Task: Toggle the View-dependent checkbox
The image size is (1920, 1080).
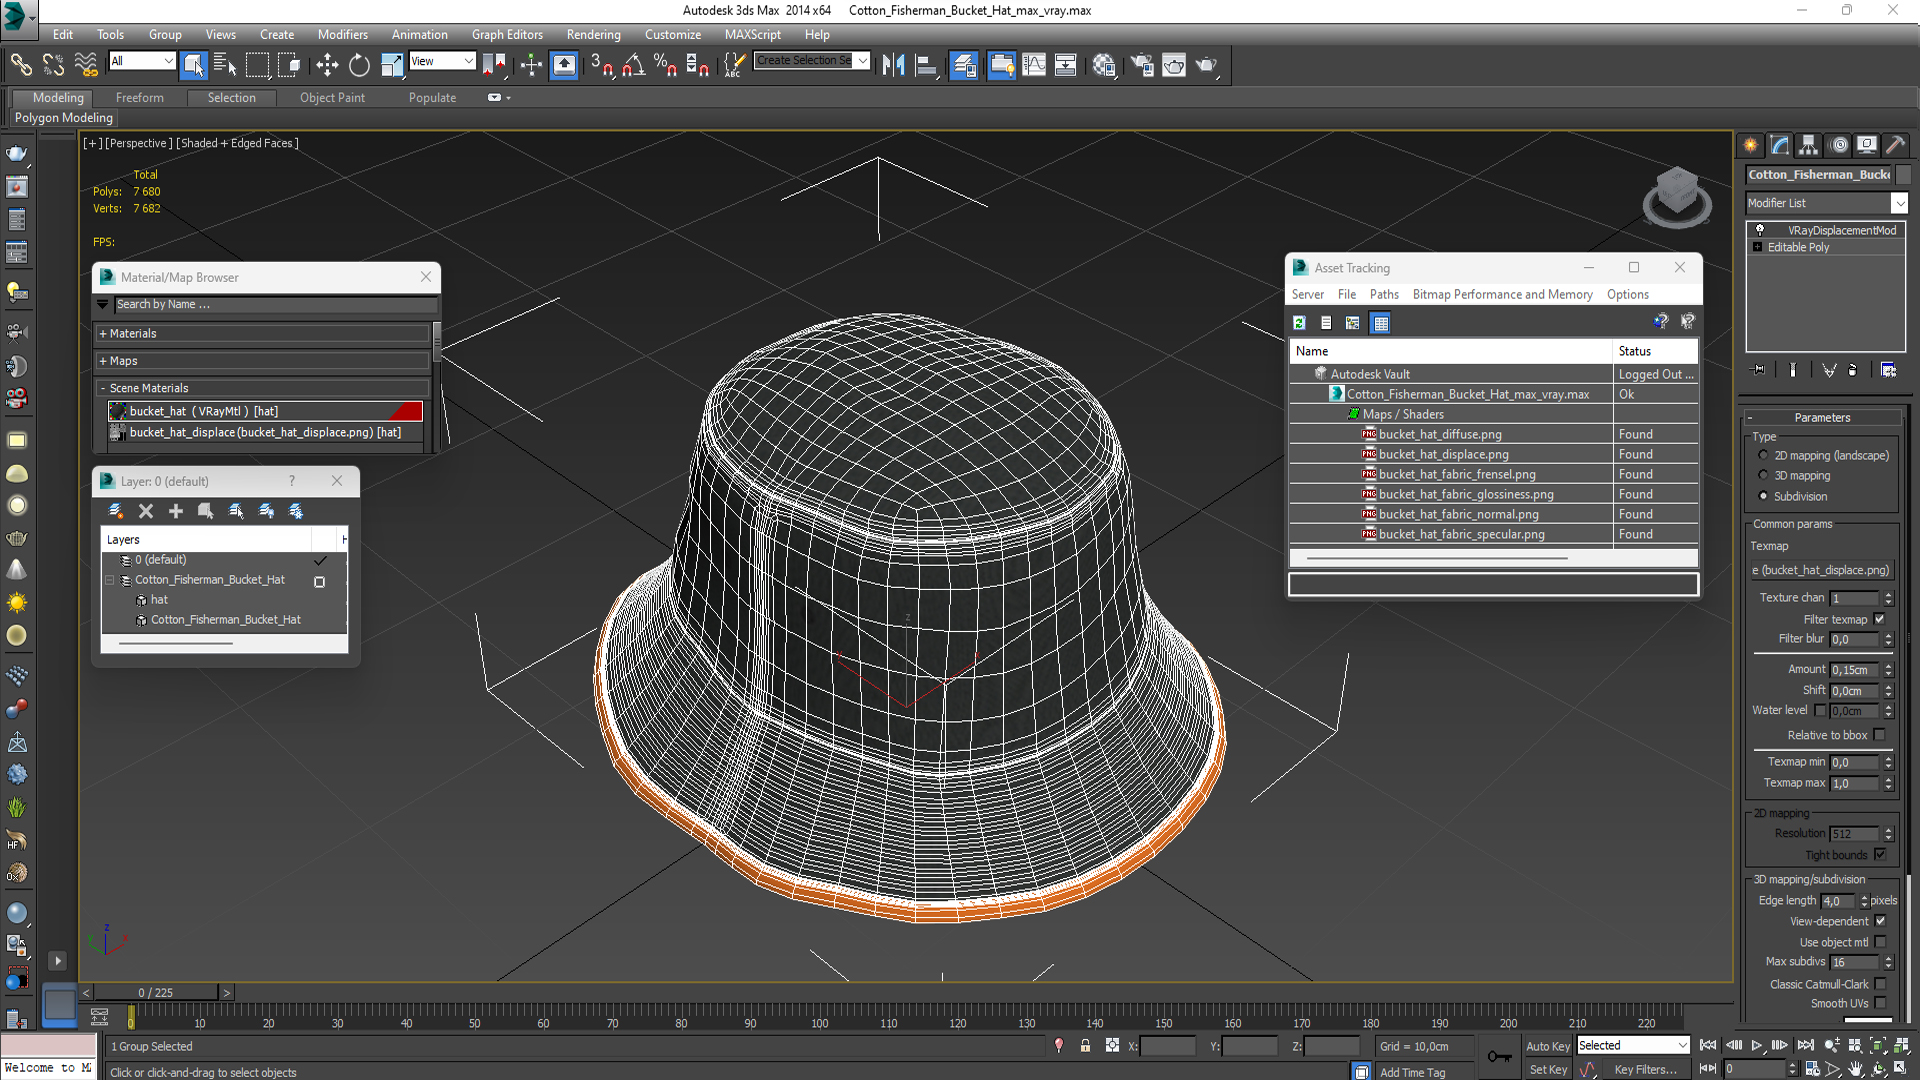Action: click(x=1880, y=921)
